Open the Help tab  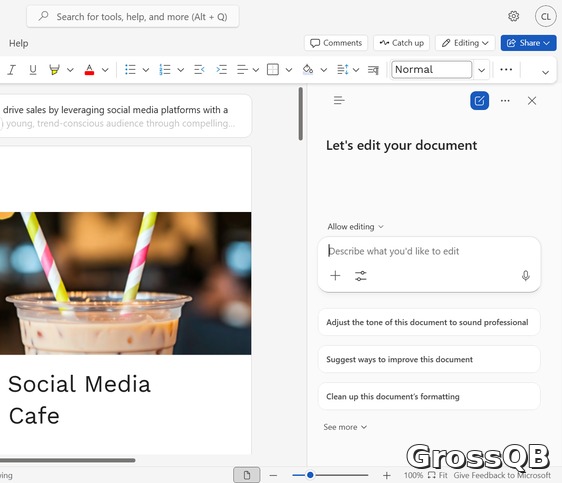(19, 43)
